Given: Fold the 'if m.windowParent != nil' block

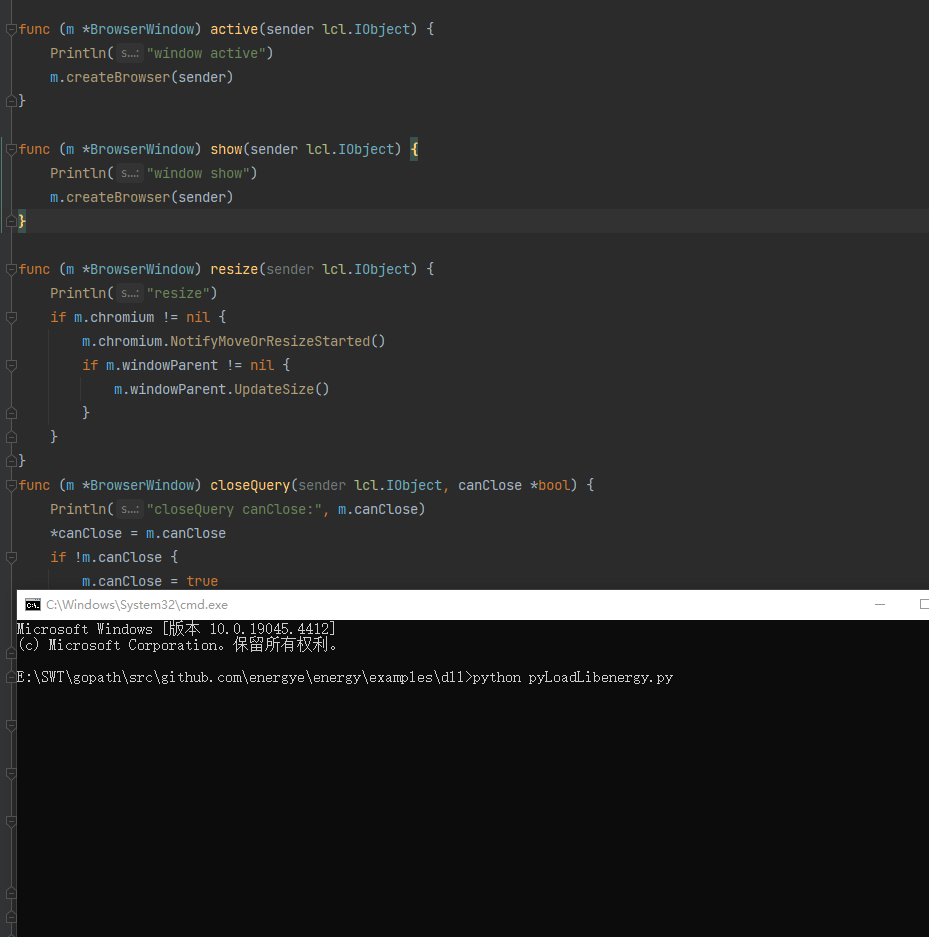Looking at the screenshot, I should coord(11,365).
